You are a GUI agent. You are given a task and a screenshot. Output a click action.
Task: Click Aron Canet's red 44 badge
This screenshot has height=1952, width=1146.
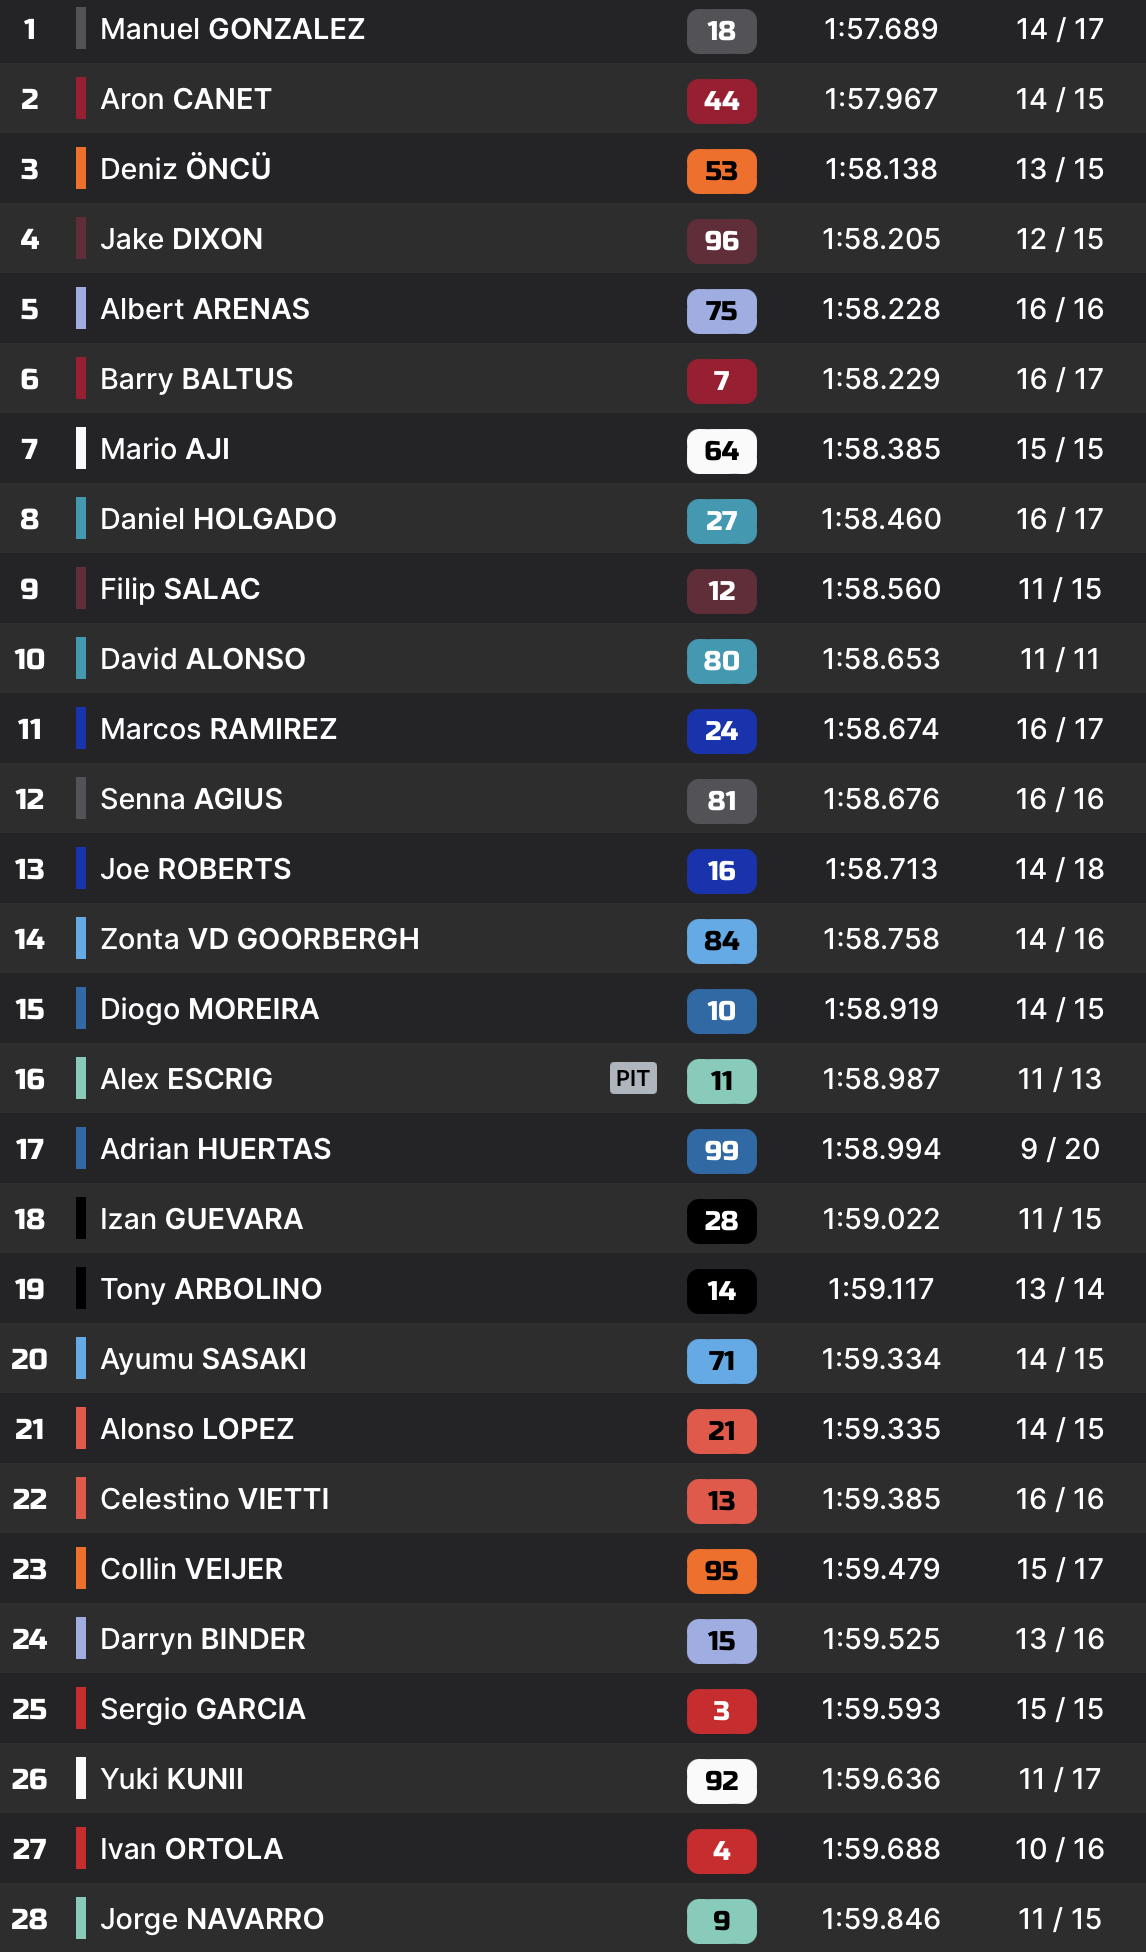(x=721, y=101)
